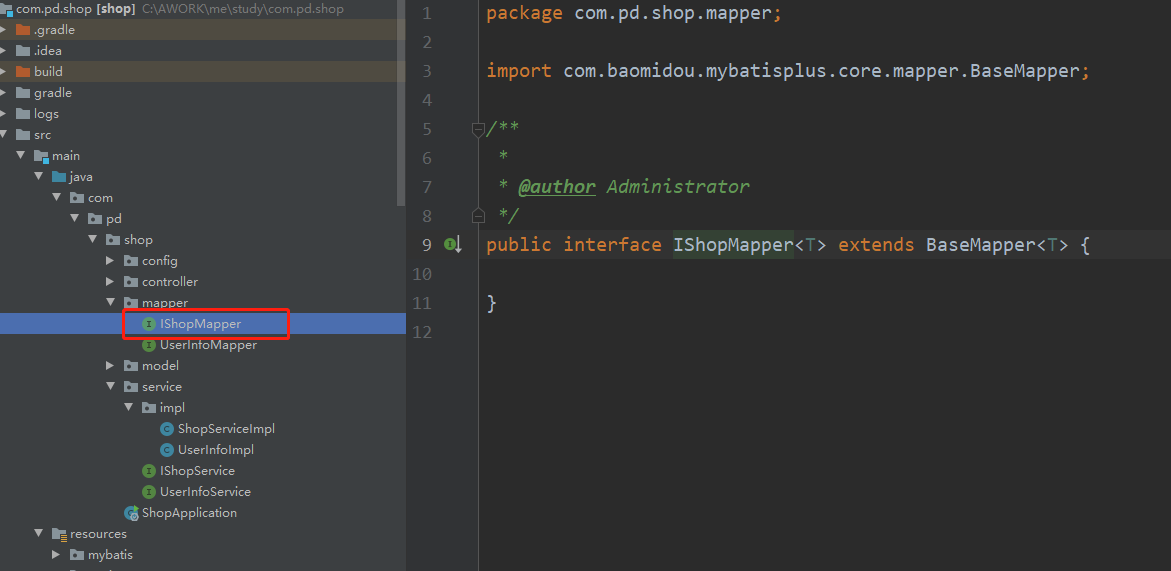Open UserInfoMapper in the project tree
Image resolution: width=1171 pixels, height=571 pixels.
[208, 345]
